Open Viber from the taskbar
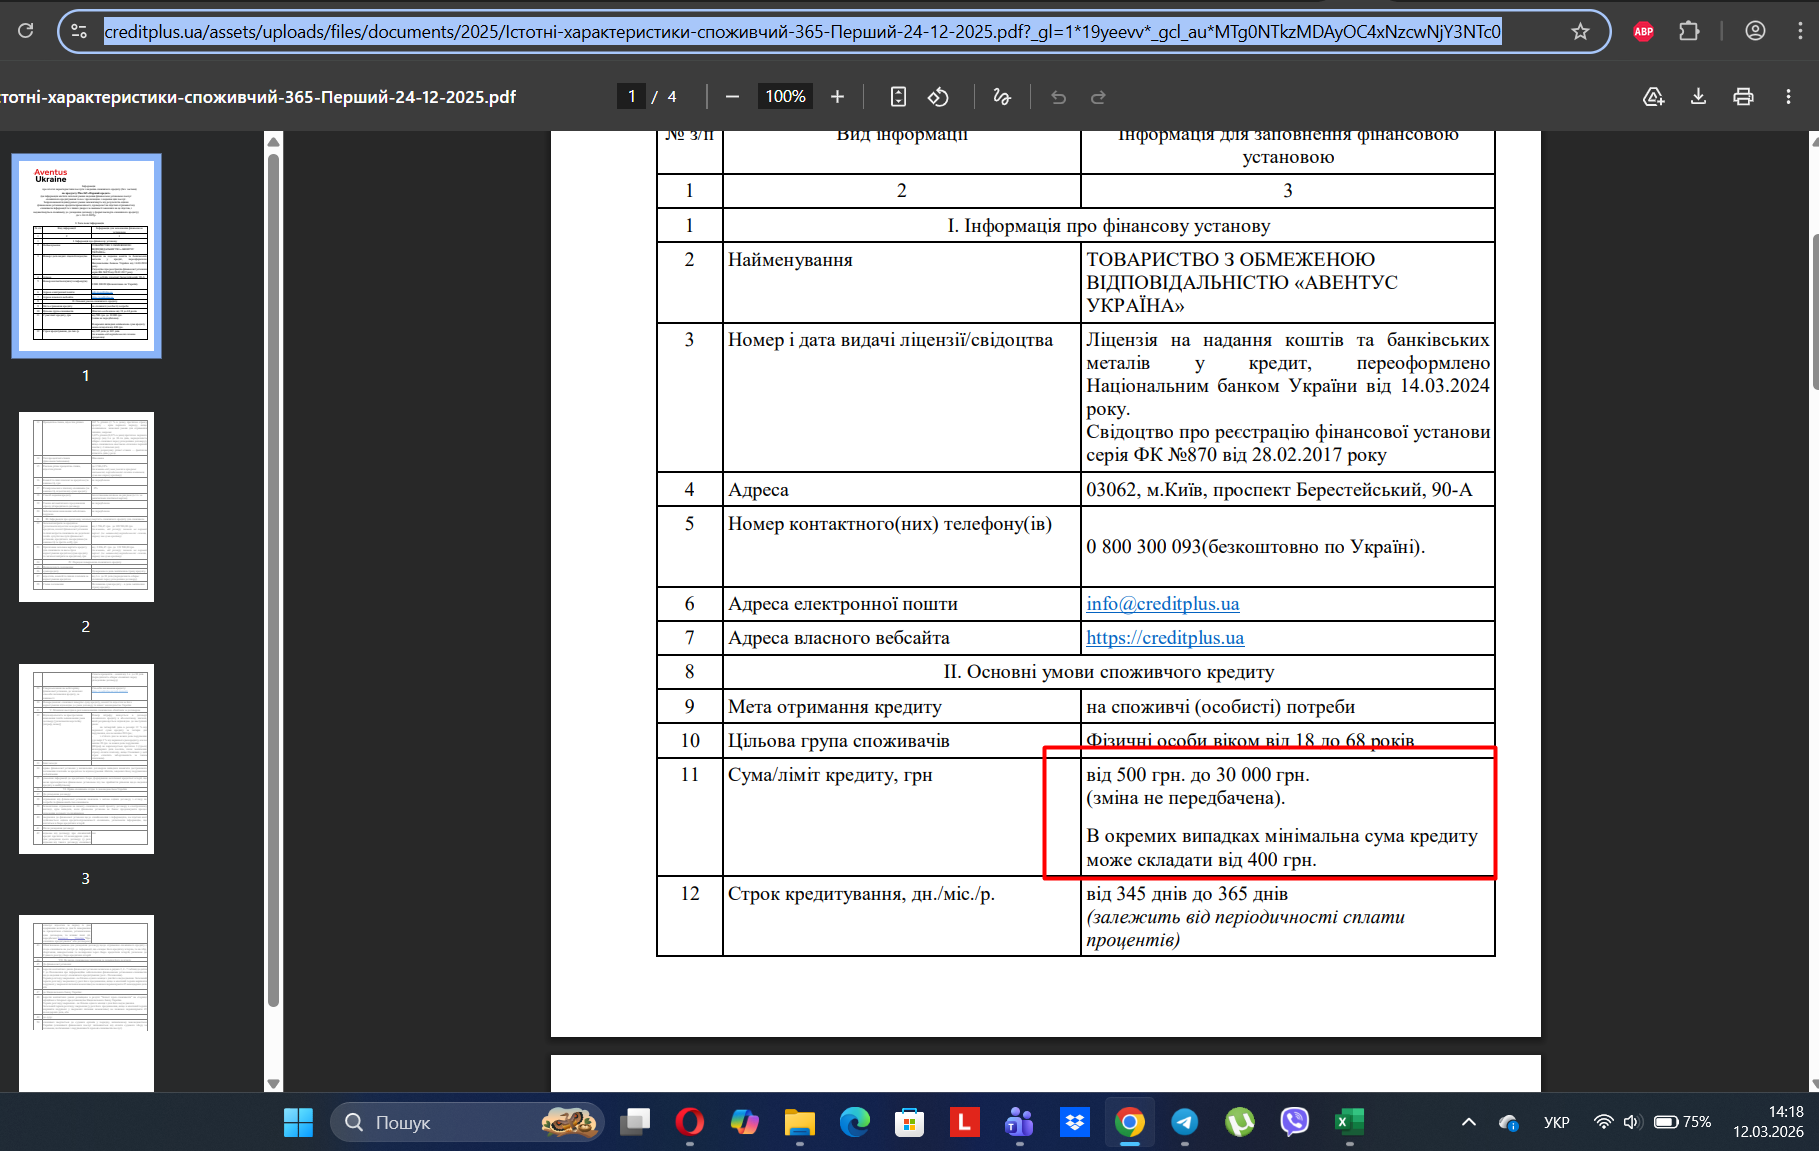Image resolution: width=1819 pixels, height=1151 pixels. click(1295, 1122)
